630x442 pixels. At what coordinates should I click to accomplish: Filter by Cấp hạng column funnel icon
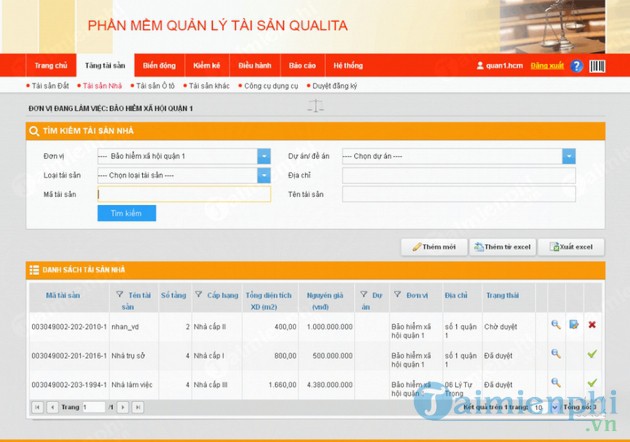coord(198,295)
